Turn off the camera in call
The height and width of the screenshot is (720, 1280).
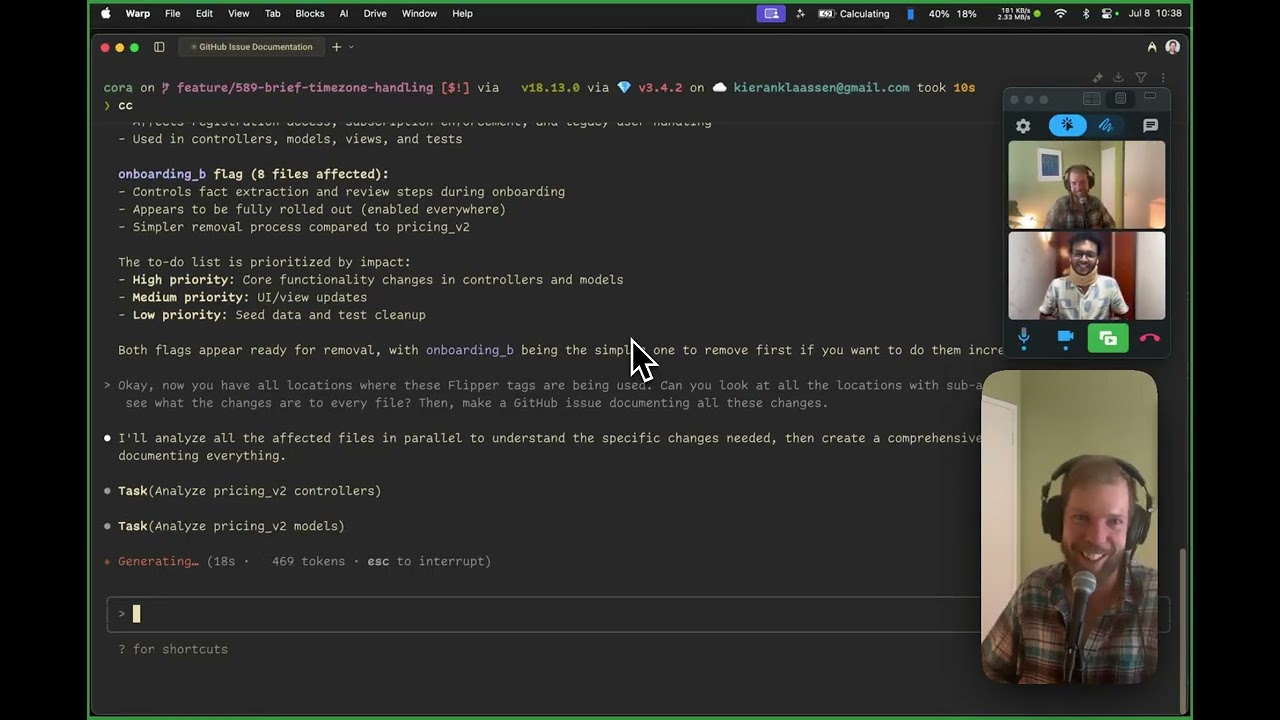pyautogui.click(x=1065, y=338)
